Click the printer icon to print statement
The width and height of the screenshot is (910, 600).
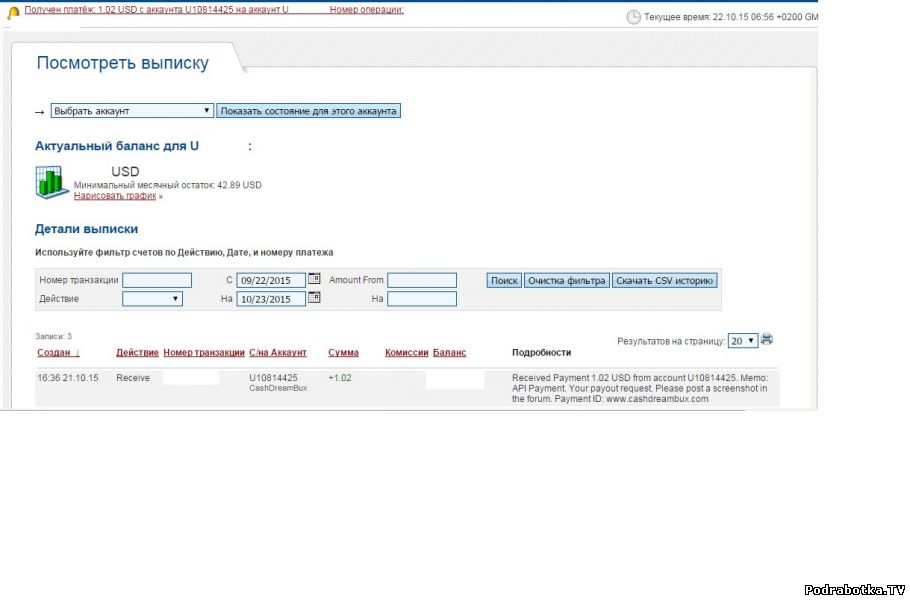(x=767, y=339)
